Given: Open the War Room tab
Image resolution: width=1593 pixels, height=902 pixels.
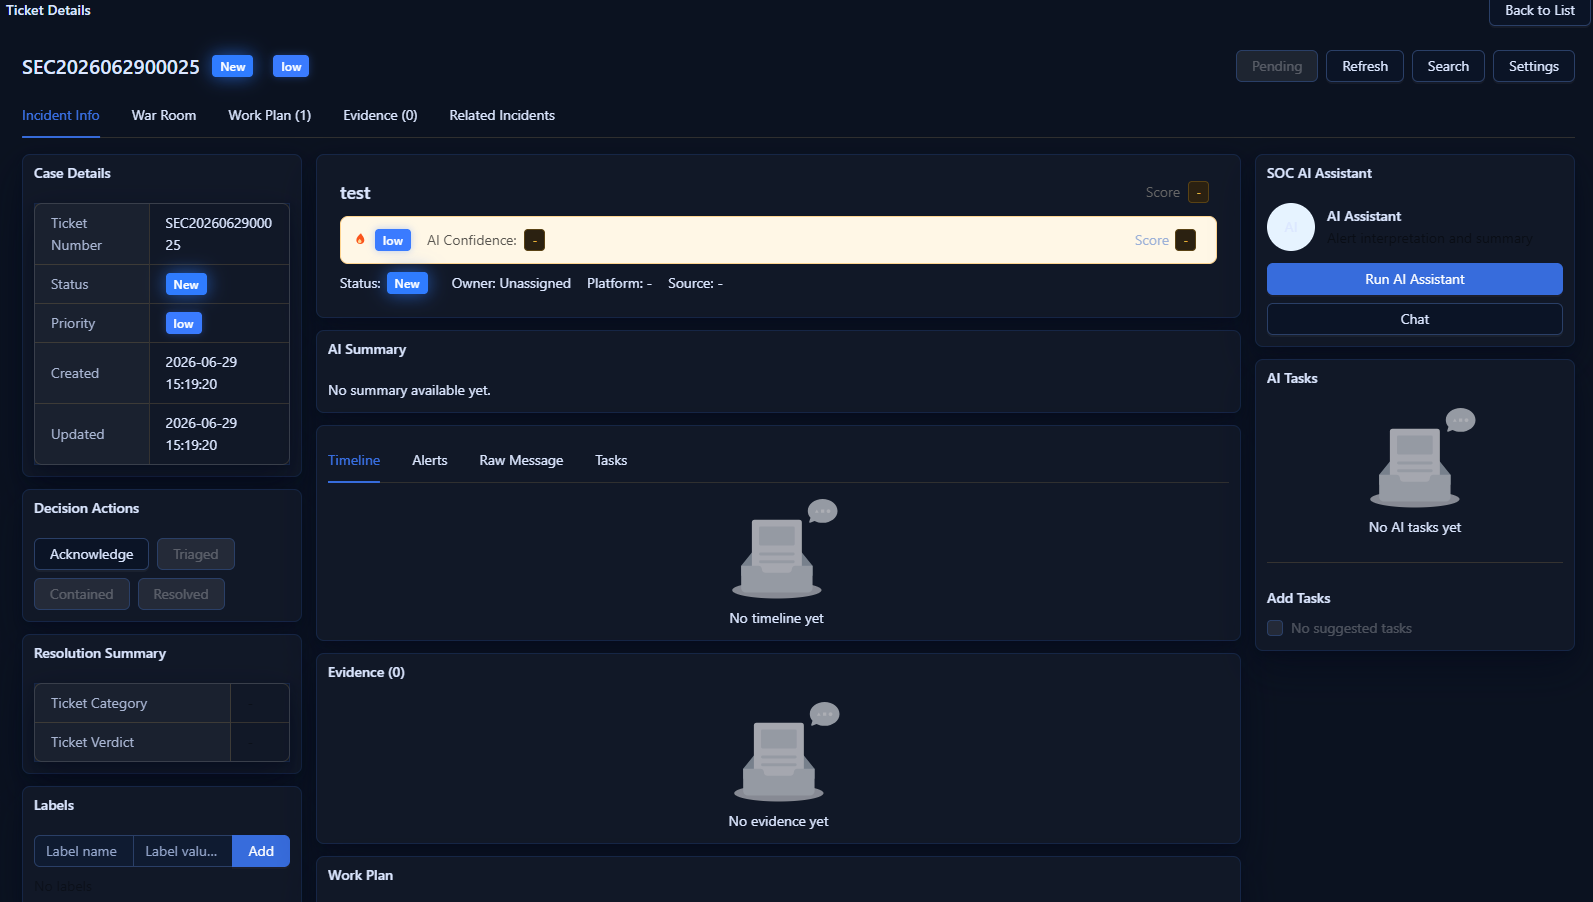Looking at the screenshot, I should [164, 115].
